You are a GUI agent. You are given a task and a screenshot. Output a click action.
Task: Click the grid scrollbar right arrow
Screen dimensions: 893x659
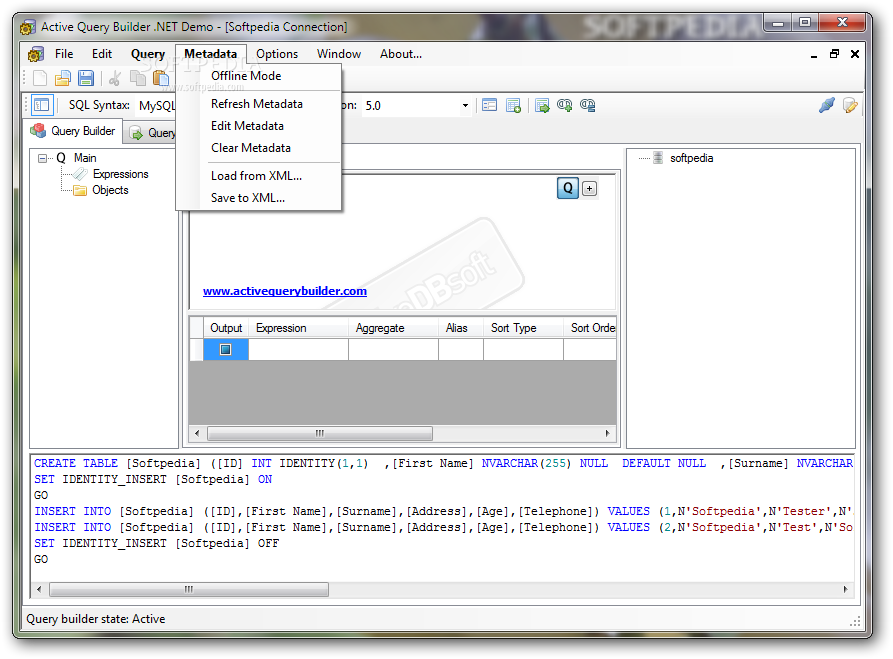click(608, 433)
